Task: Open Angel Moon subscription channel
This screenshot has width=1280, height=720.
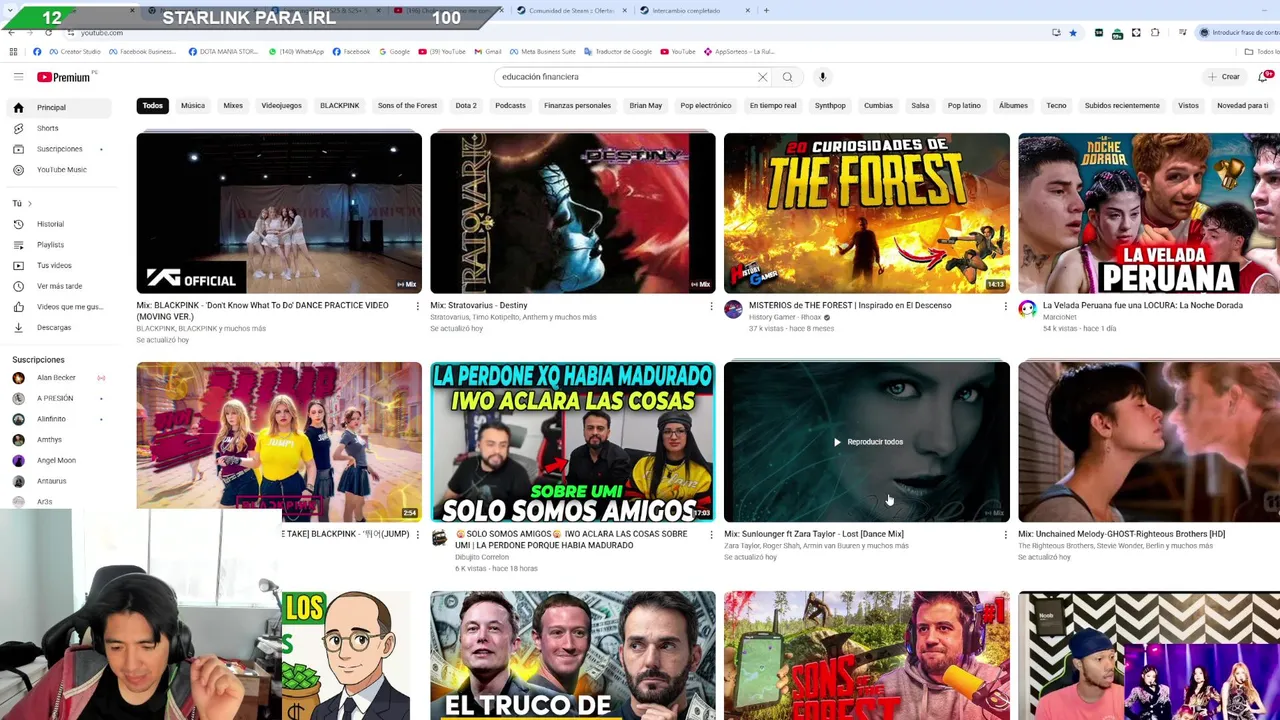Action: (59, 460)
